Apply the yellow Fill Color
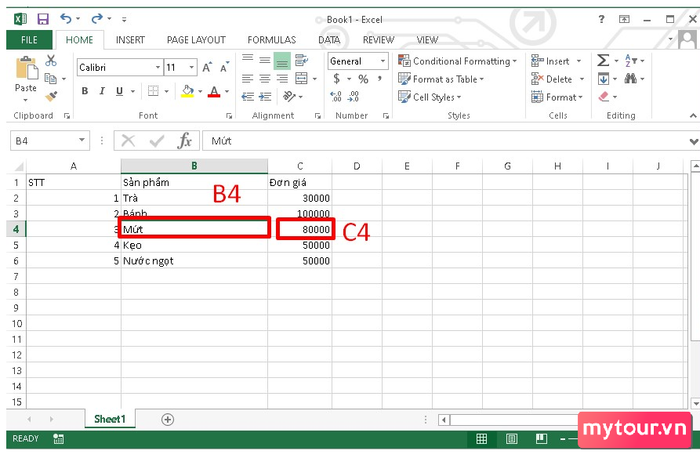 click(x=188, y=92)
